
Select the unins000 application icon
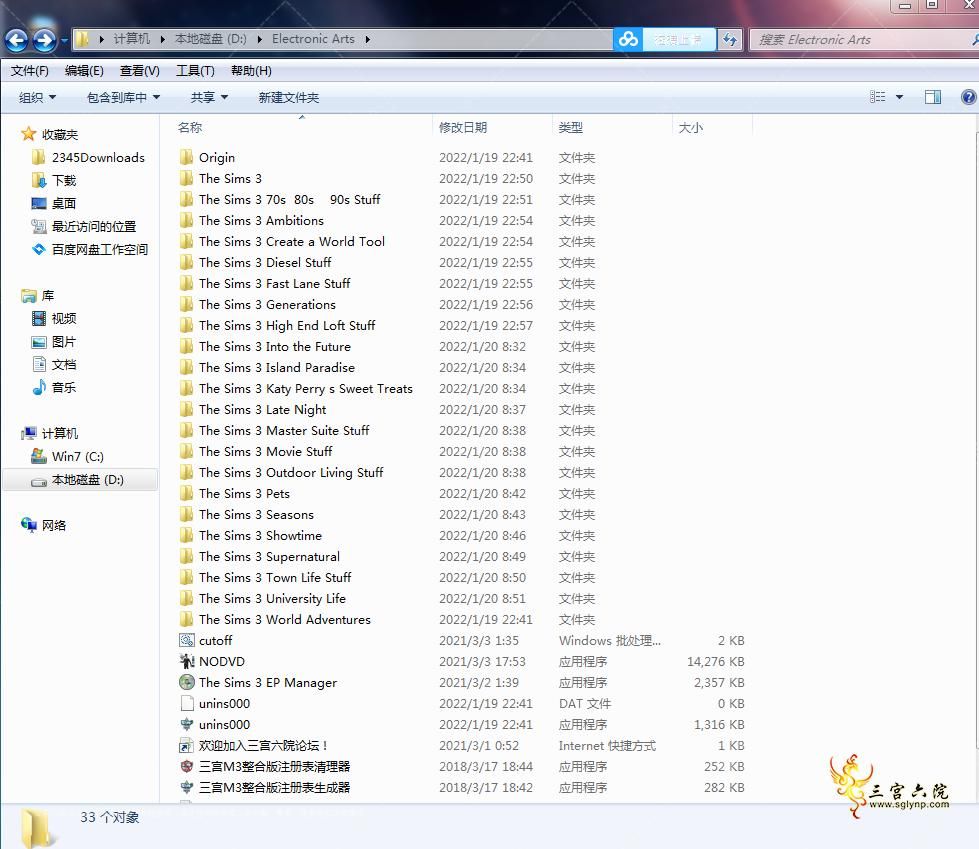(x=187, y=725)
